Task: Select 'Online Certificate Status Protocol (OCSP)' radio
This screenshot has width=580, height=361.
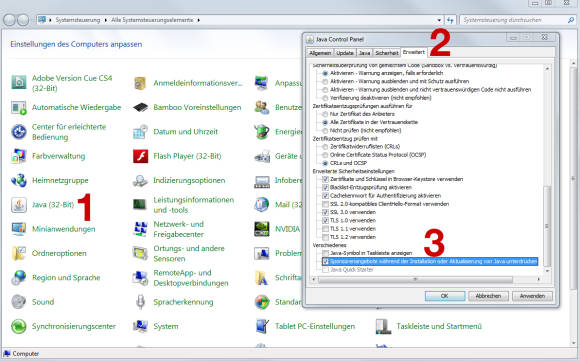Action: pyautogui.click(x=325, y=155)
